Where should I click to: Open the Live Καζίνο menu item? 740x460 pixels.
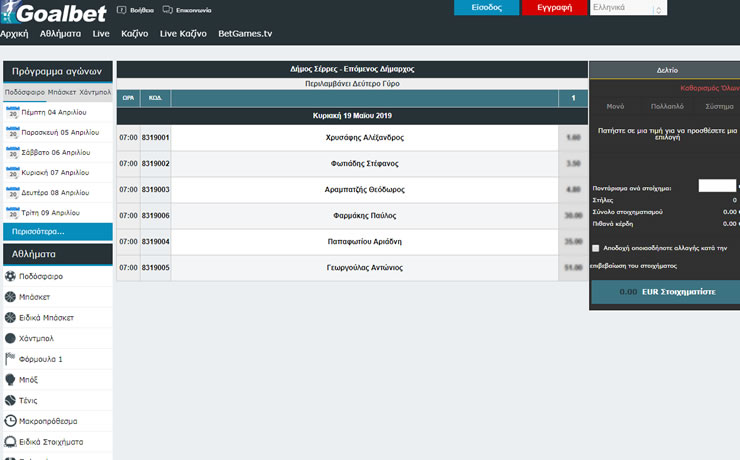tap(183, 33)
